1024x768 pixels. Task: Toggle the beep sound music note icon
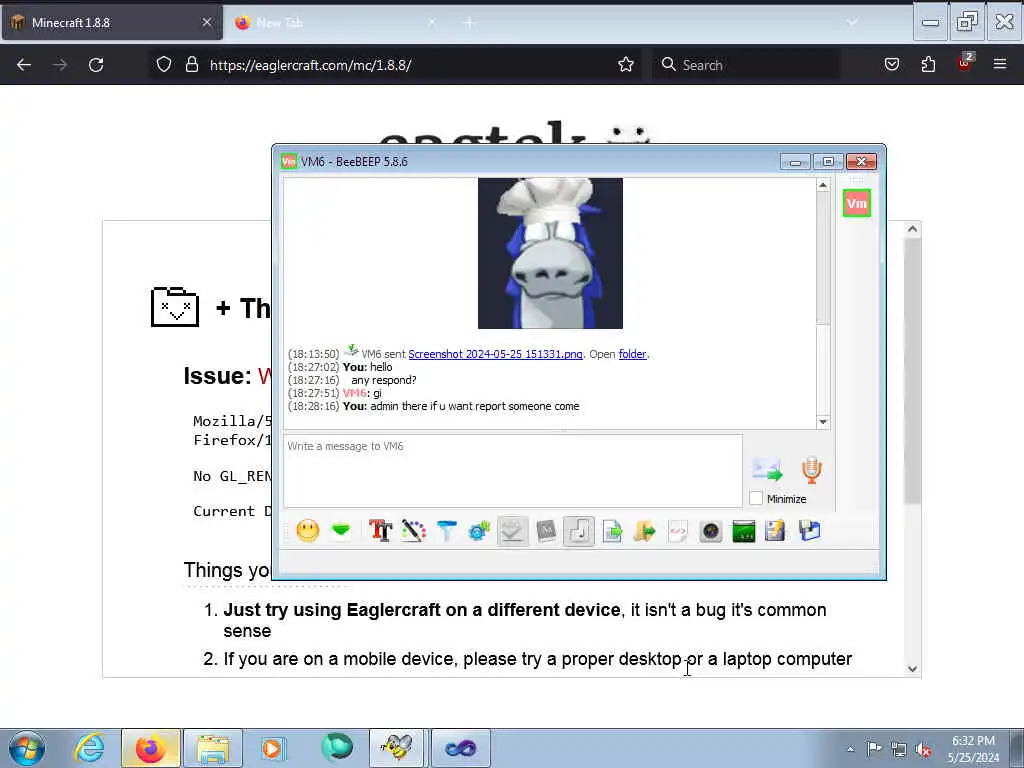[579, 530]
